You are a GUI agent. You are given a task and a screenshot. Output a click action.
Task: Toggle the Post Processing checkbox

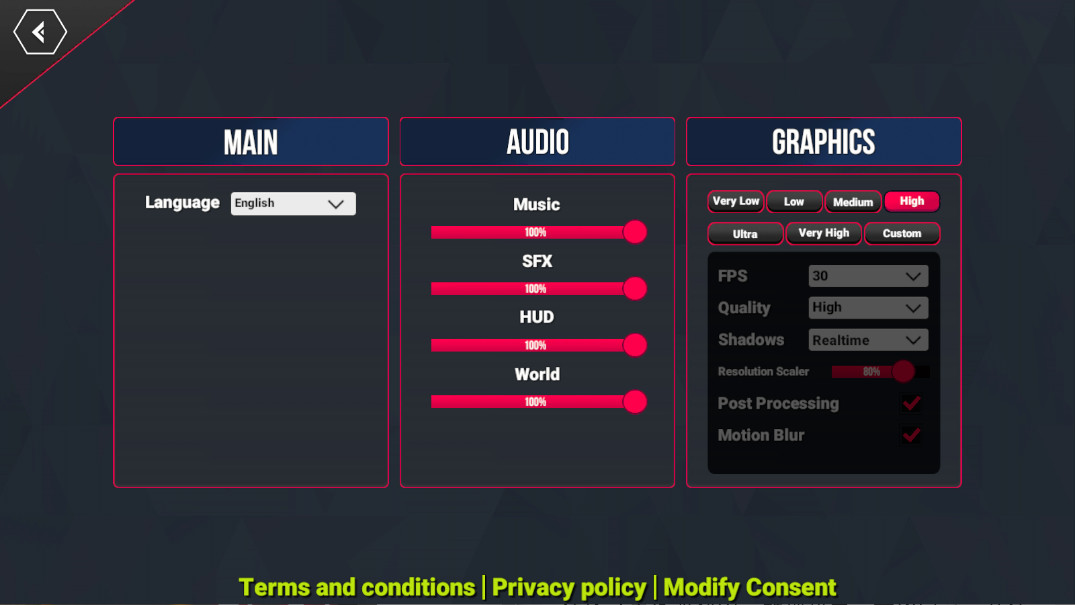[911, 403]
